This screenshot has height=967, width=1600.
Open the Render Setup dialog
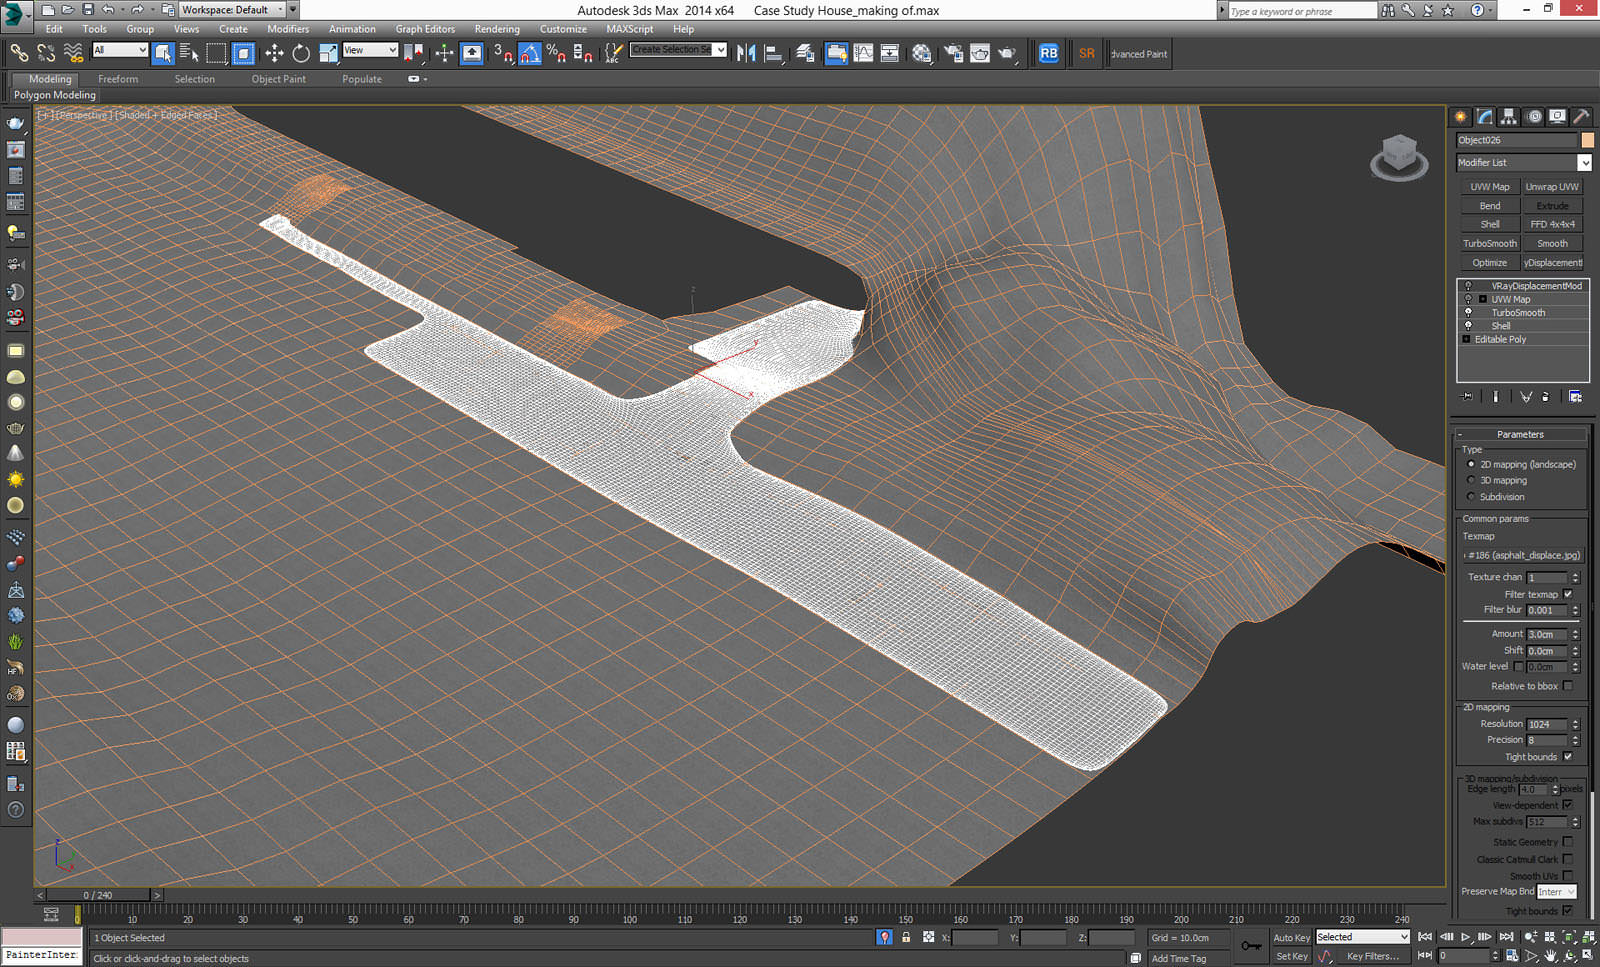[953, 53]
